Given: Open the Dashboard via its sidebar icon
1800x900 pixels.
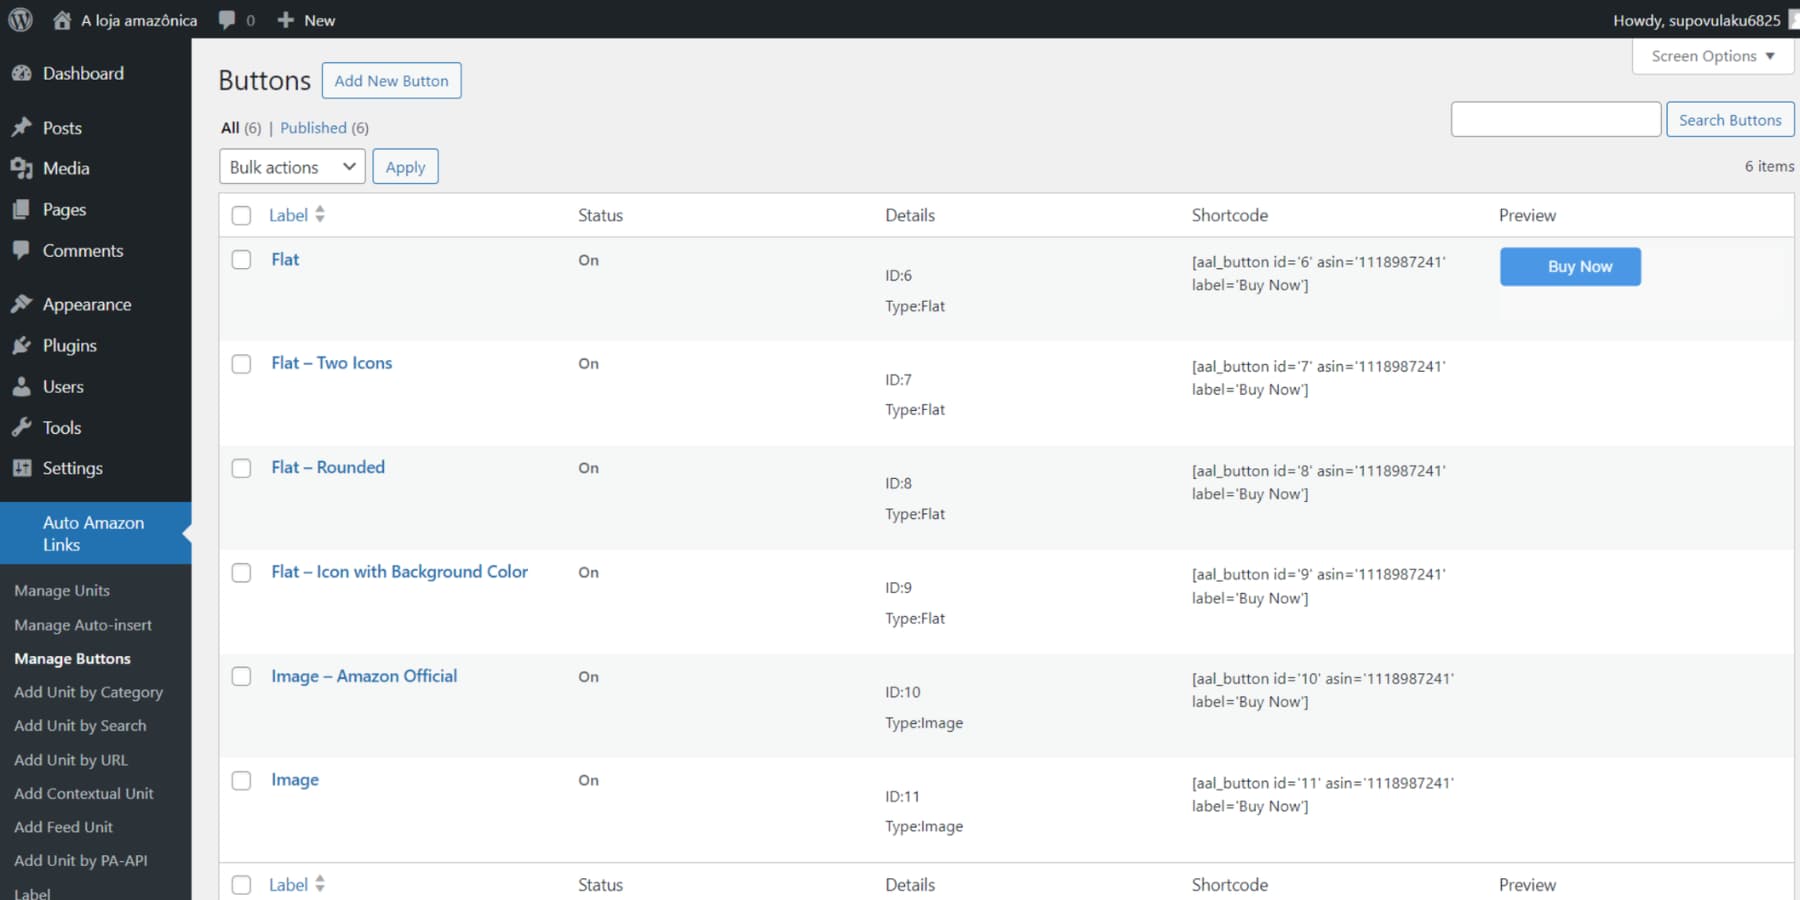Looking at the screenshot, I should click(22, 72).
